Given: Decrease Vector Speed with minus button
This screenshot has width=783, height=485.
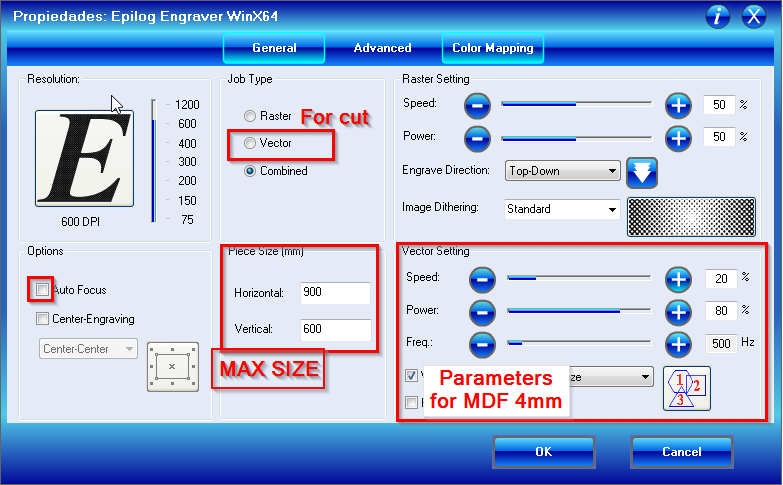Looking at the screenshot, I should pos(482,280).
